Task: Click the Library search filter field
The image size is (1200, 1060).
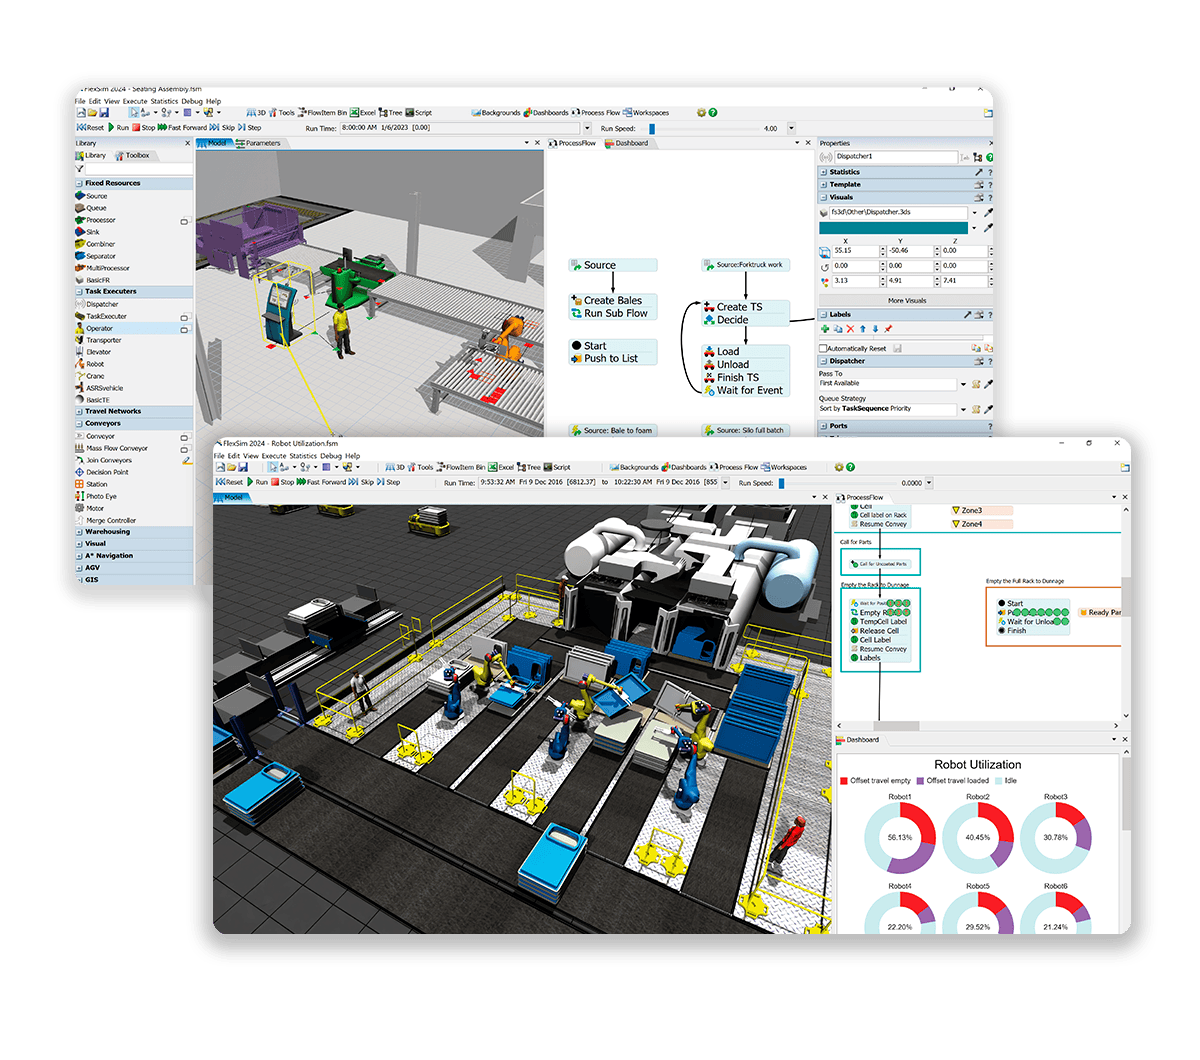Action: [x=137, y=169]
